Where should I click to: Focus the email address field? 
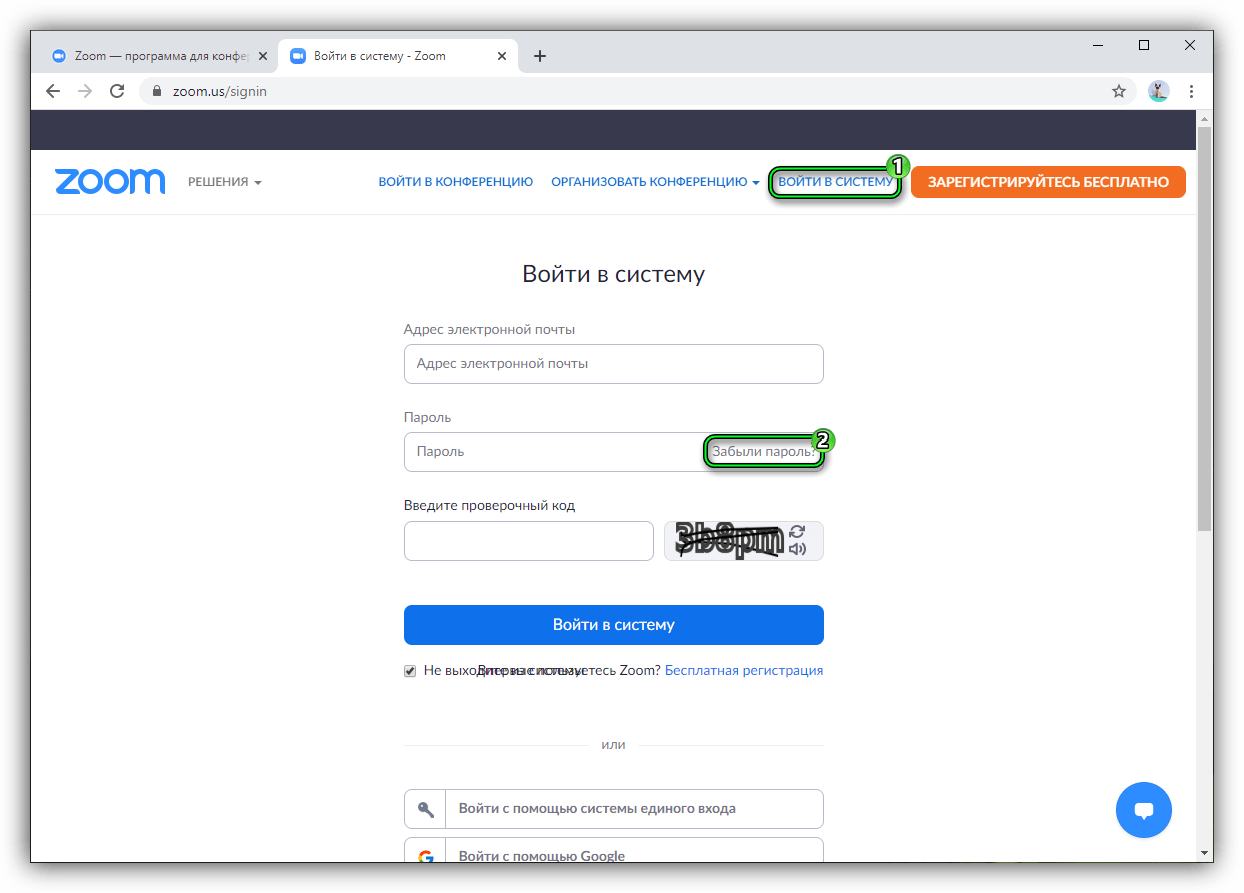(x=614, y=364)
